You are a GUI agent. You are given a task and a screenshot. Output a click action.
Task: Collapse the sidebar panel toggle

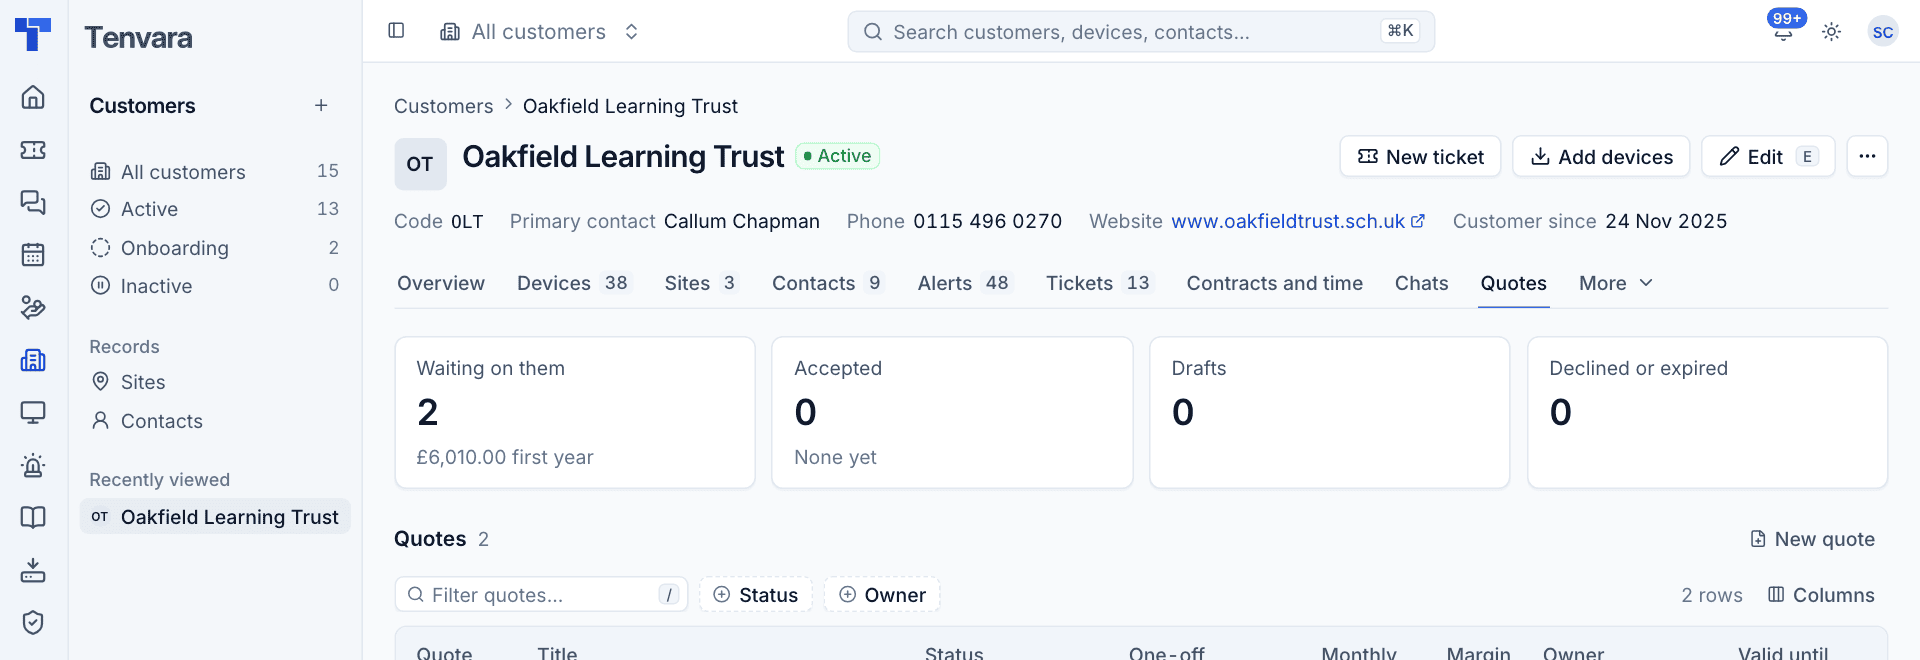click(396, 31)
